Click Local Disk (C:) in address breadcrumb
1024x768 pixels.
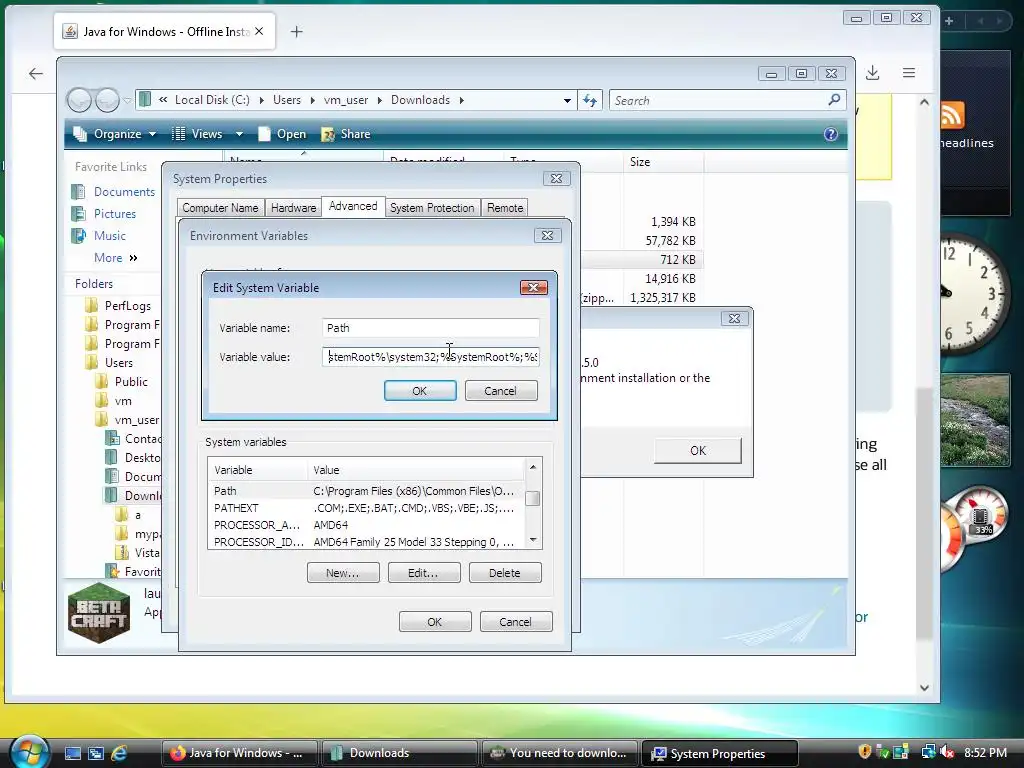click(x=212, y=100)
